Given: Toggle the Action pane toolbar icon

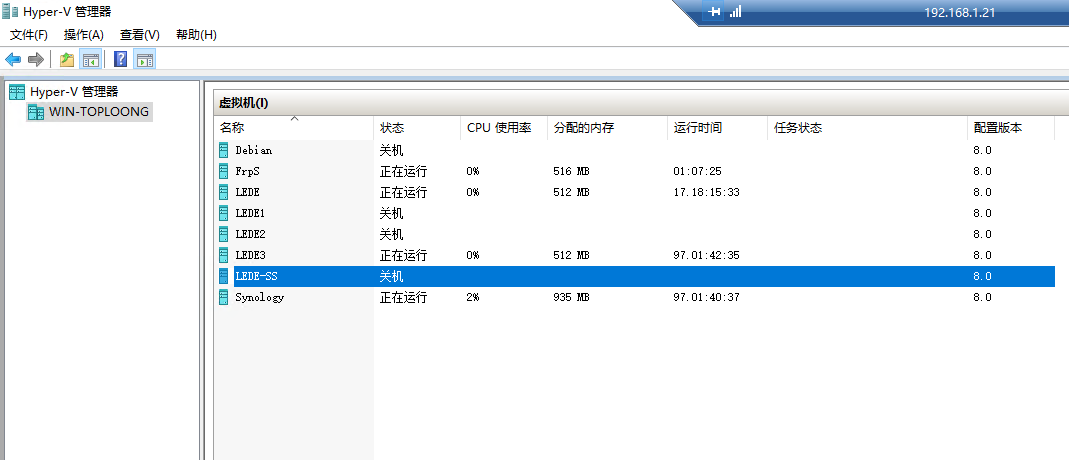Looking at the screenshot, I should tap(145, 59).
